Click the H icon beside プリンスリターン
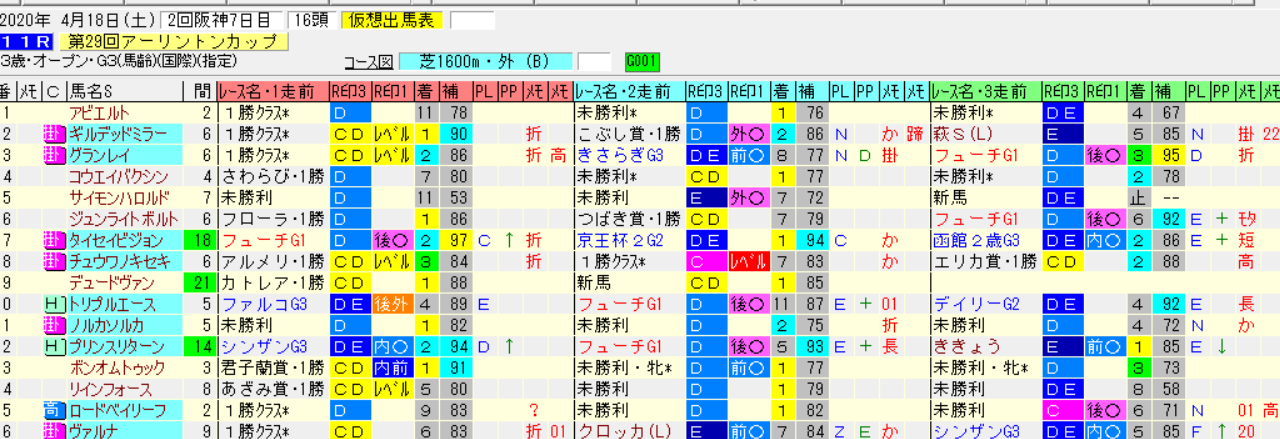Image resolution: width=1280 pixels, height=439 pixels. click(54, 346)
